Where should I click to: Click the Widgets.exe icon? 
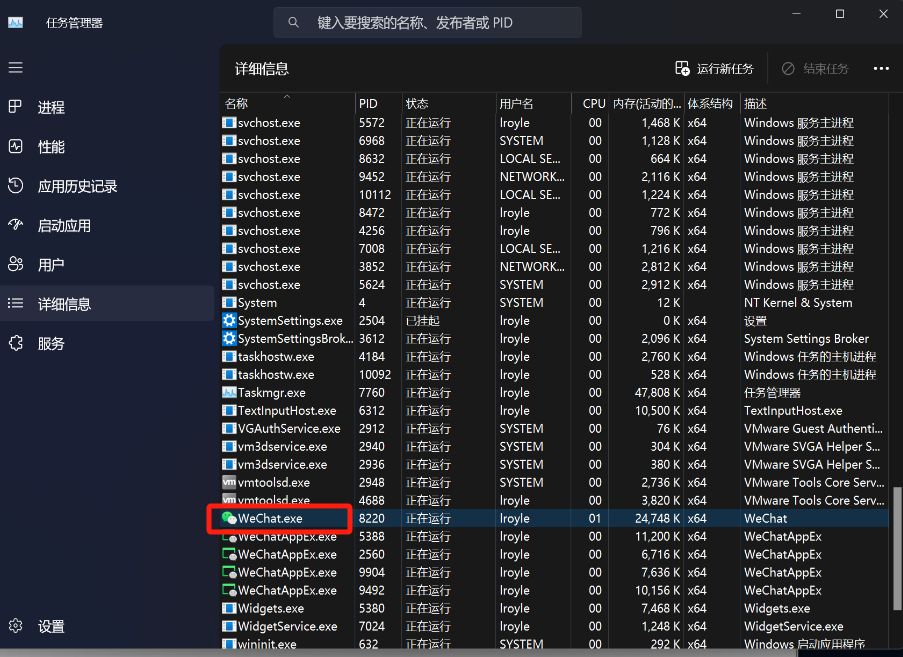tap(229, 608)
